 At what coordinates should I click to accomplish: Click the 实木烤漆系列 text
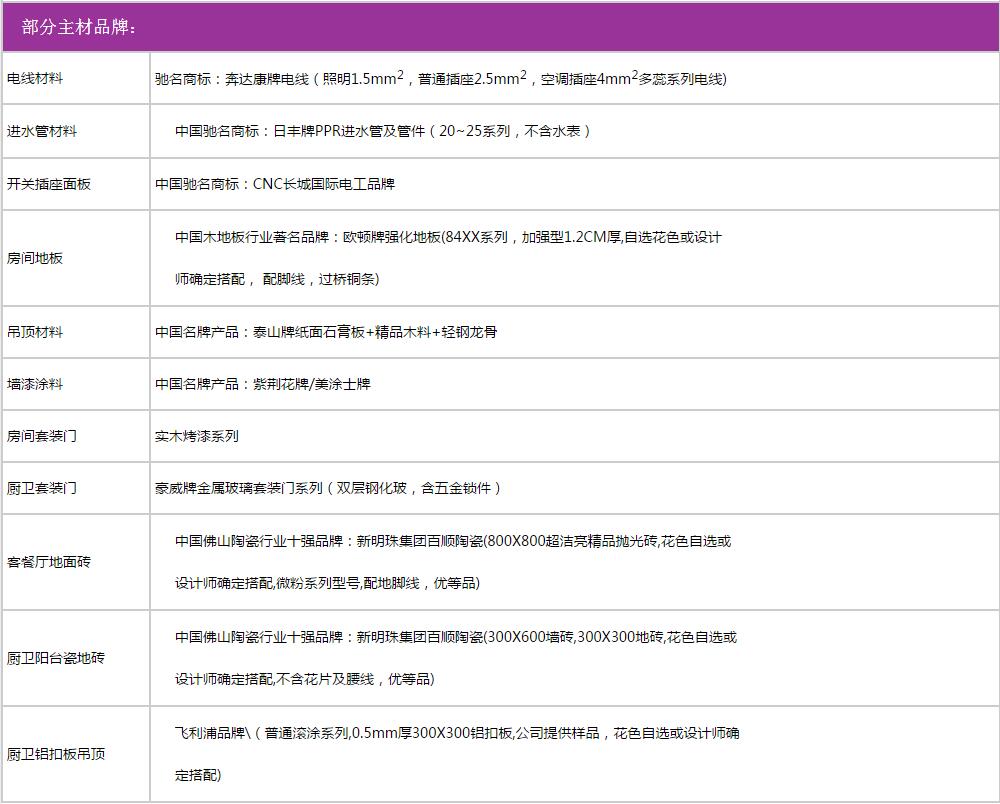point(197,437)
